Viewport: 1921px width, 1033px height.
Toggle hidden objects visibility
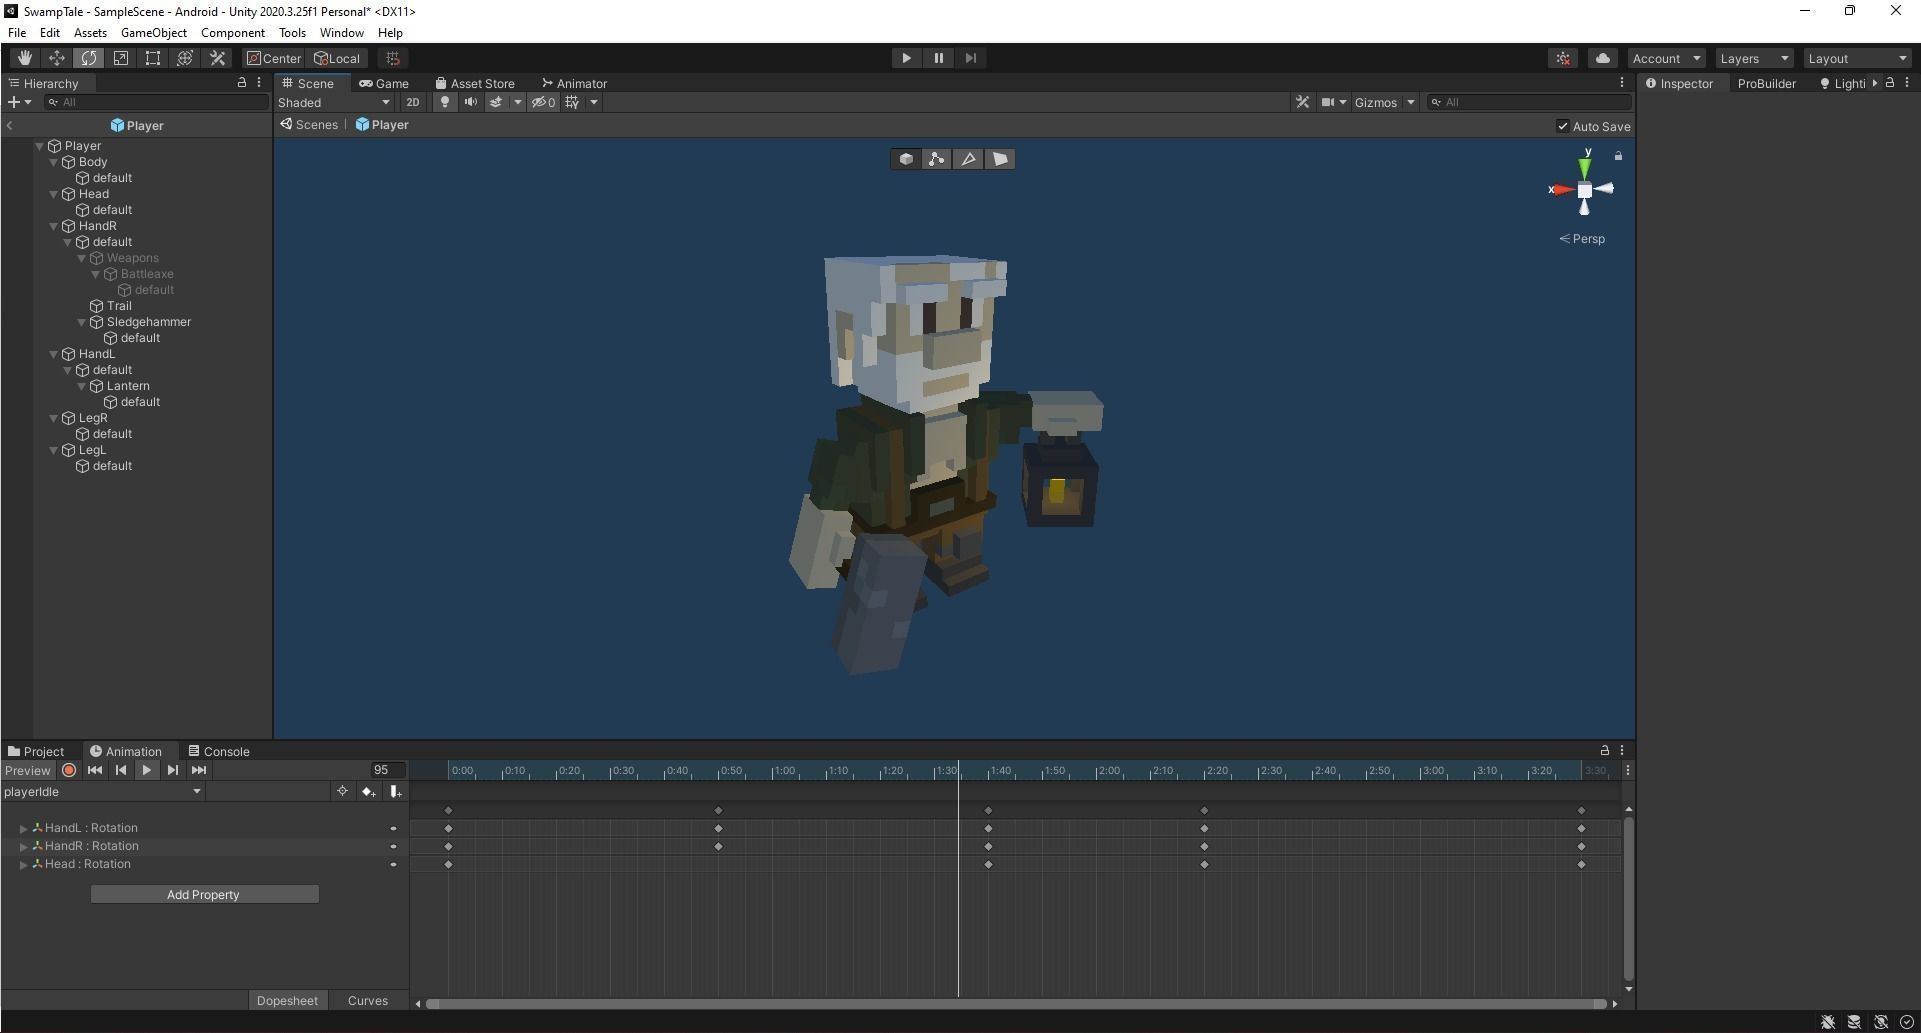tap(543, 102)
